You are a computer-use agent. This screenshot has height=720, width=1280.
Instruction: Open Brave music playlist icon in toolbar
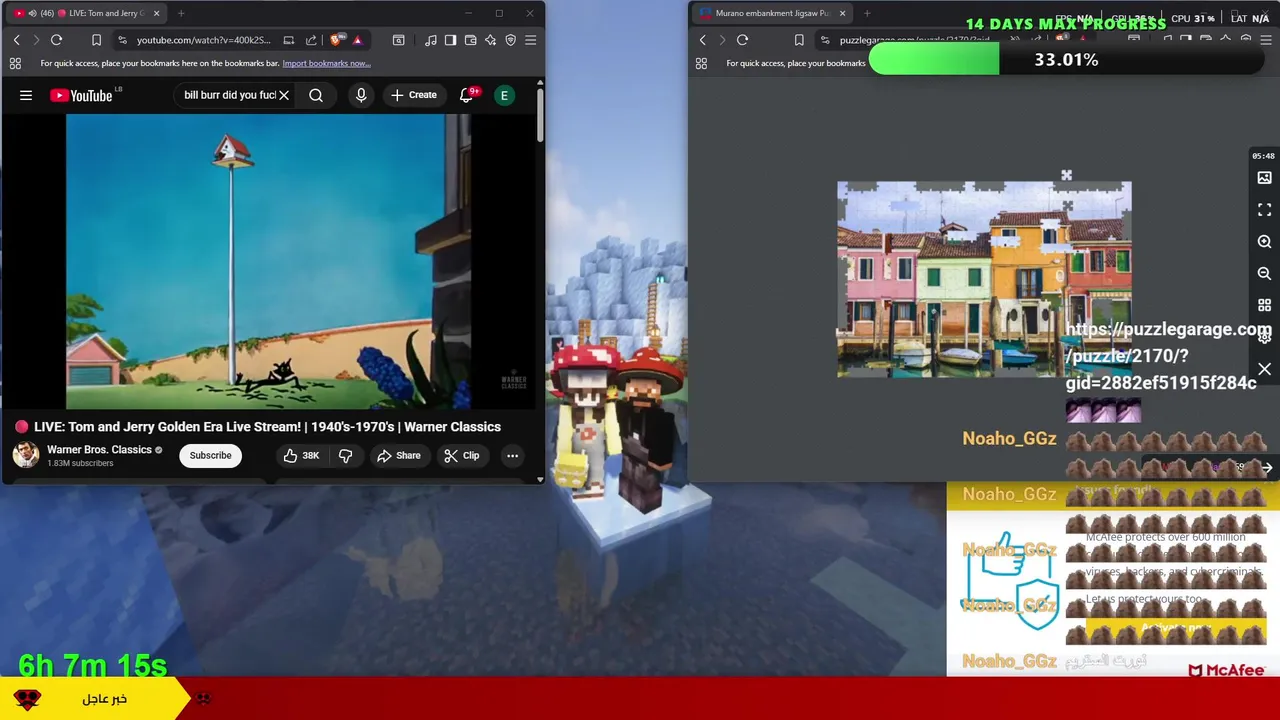point(430,40)
